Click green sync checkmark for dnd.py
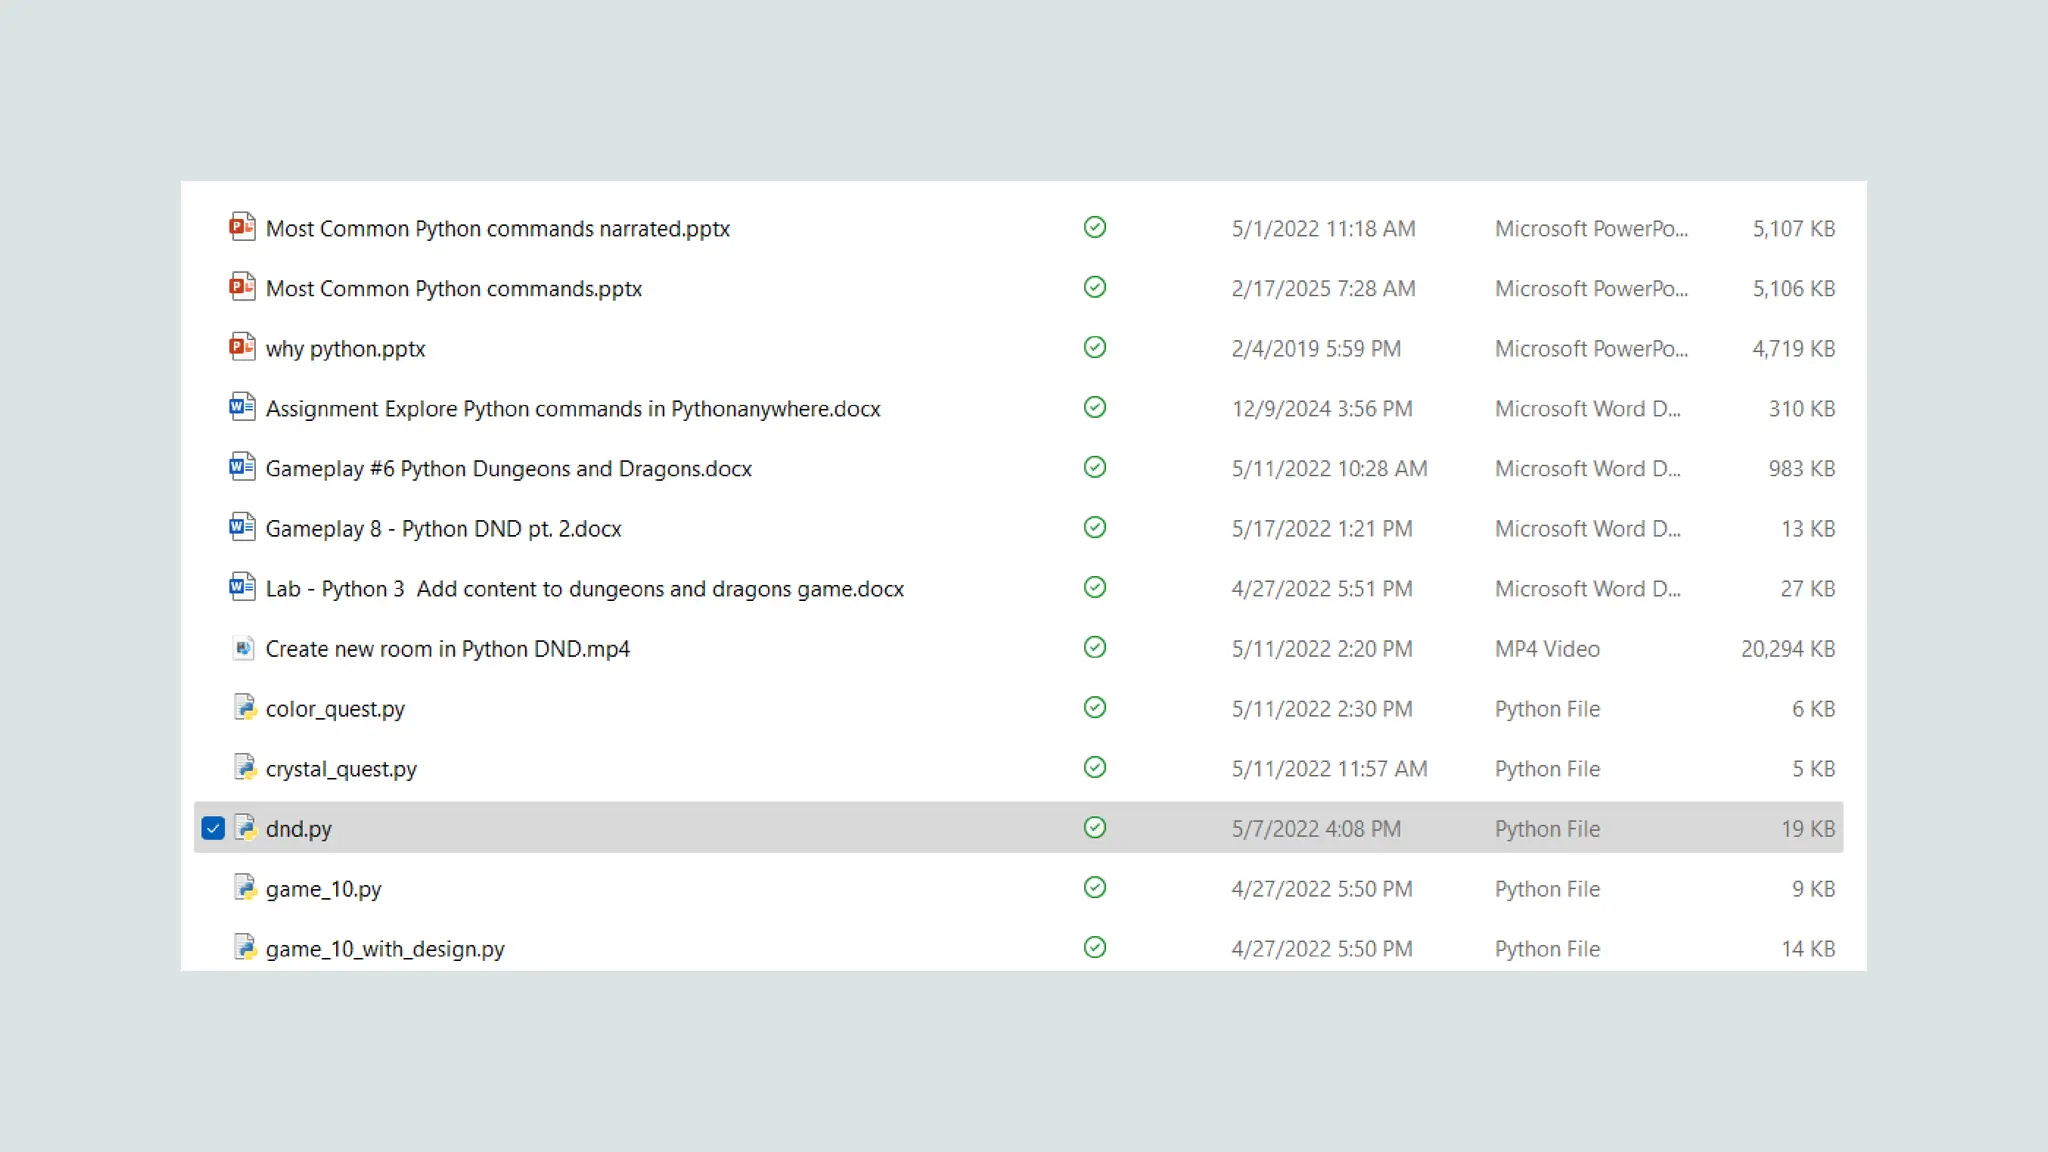 1095,827
